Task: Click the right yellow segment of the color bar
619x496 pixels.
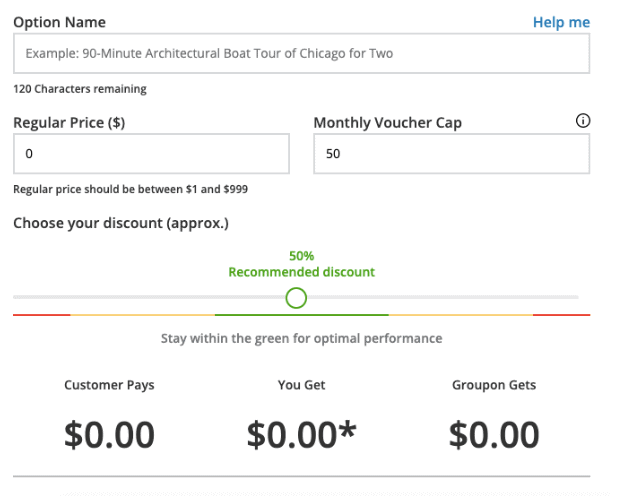Action: (x=461, y=315)
